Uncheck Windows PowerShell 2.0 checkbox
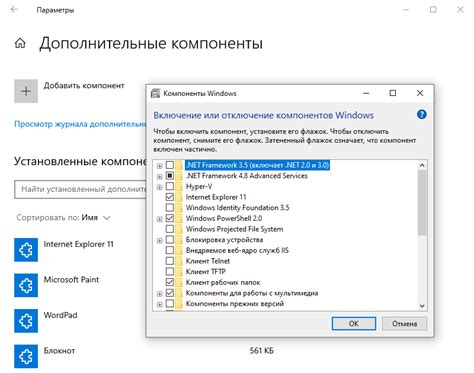Screen dimensions: 474x373 [x=170, y=218]
